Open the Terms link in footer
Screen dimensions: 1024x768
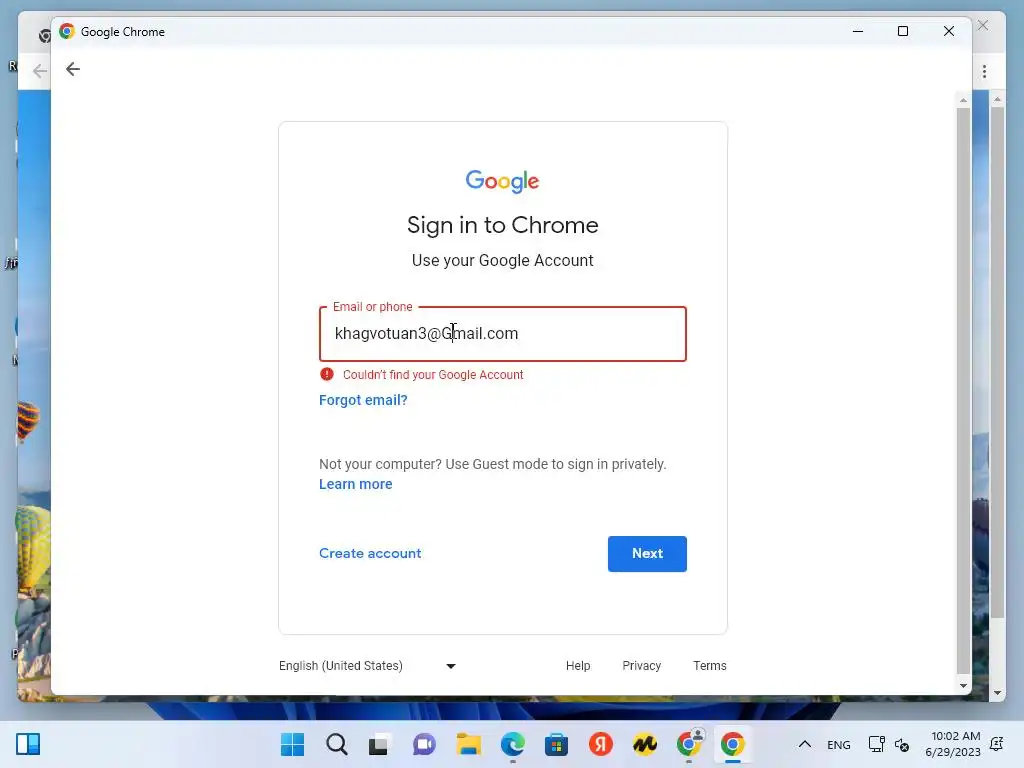[x=710, y=665]
